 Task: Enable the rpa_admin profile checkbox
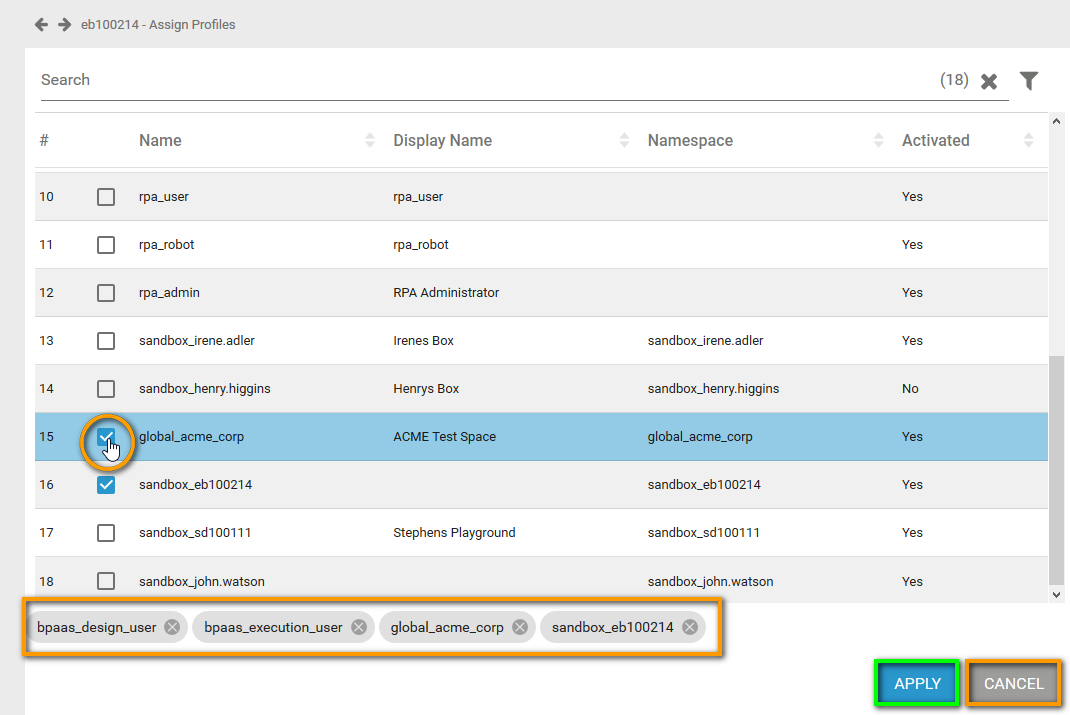click(x=106, y=293)
